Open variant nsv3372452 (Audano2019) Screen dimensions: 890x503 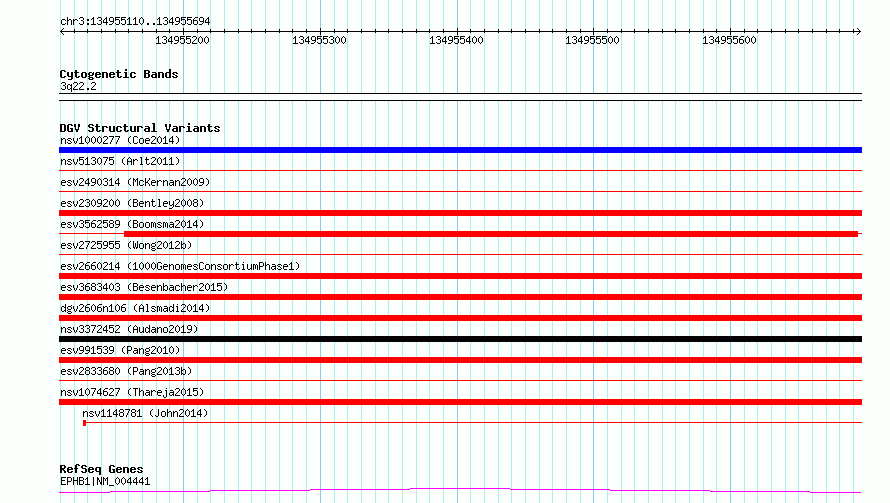(x=129, y=329)
